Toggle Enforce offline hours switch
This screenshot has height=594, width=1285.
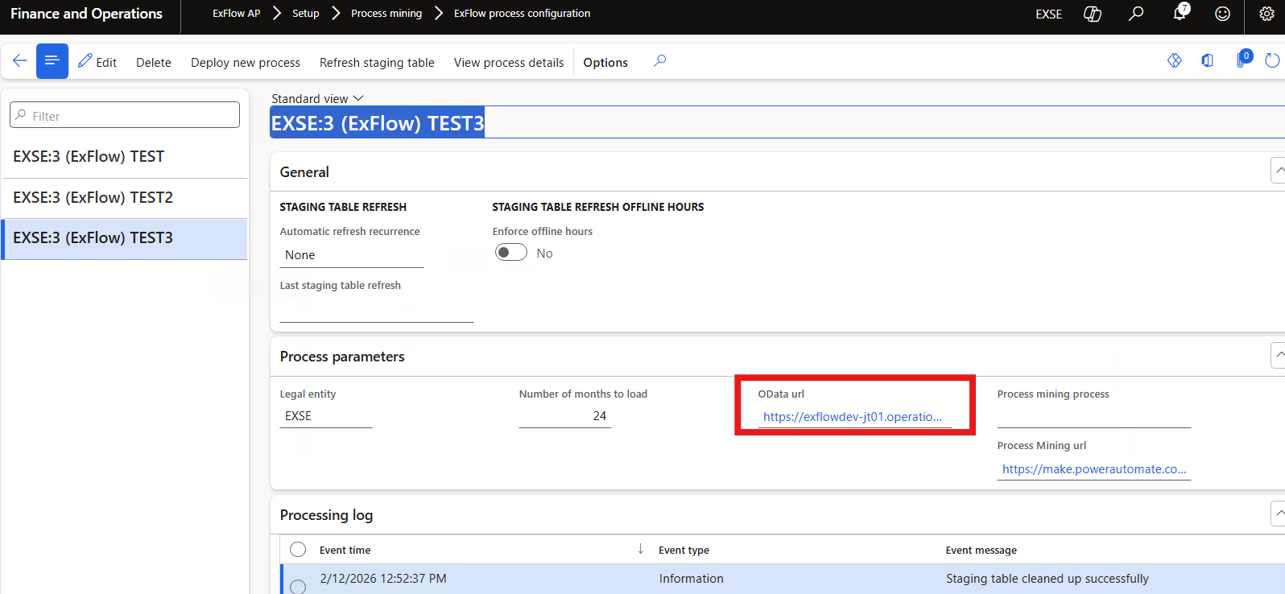[511, 253]
